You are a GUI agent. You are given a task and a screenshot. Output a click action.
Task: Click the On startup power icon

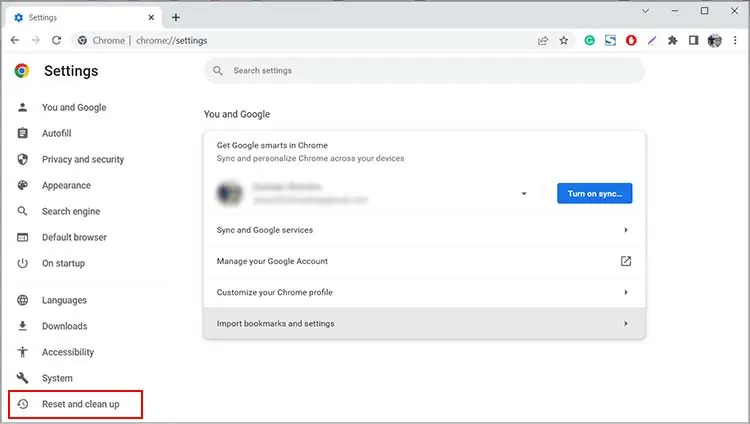click(x=22, y=263)
